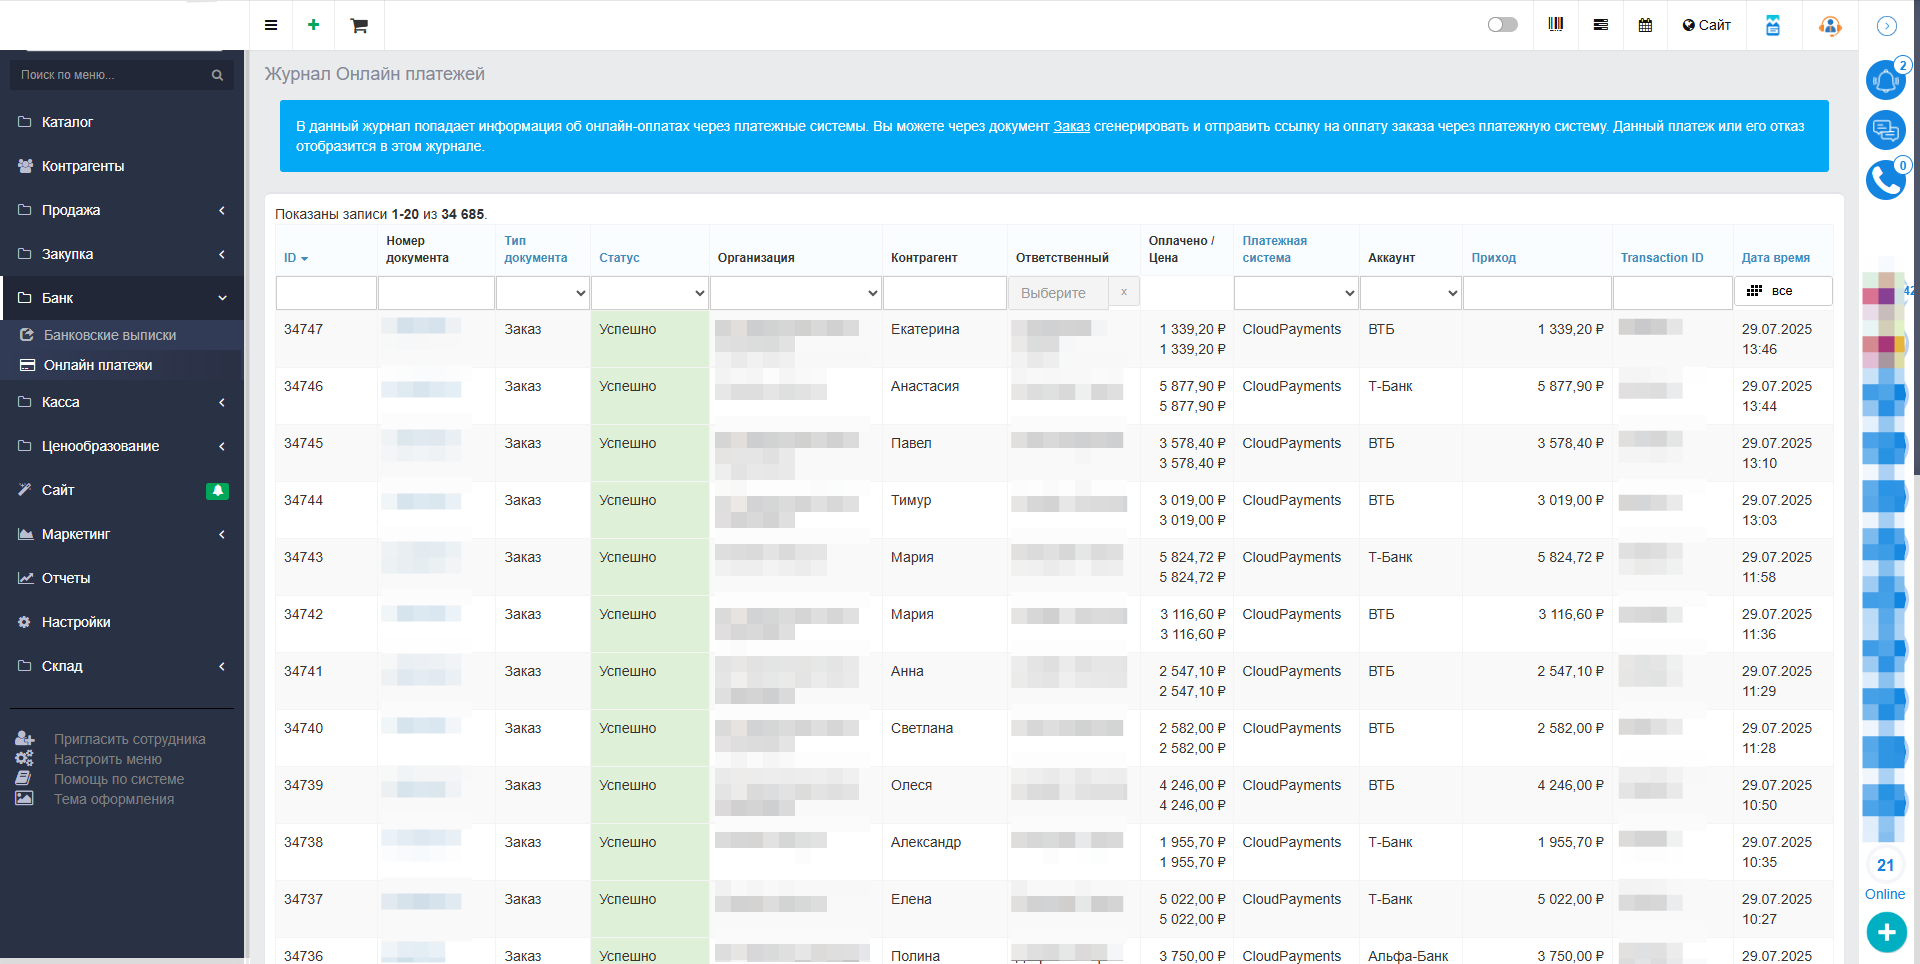Open the Контрагенты menu item

122,166
